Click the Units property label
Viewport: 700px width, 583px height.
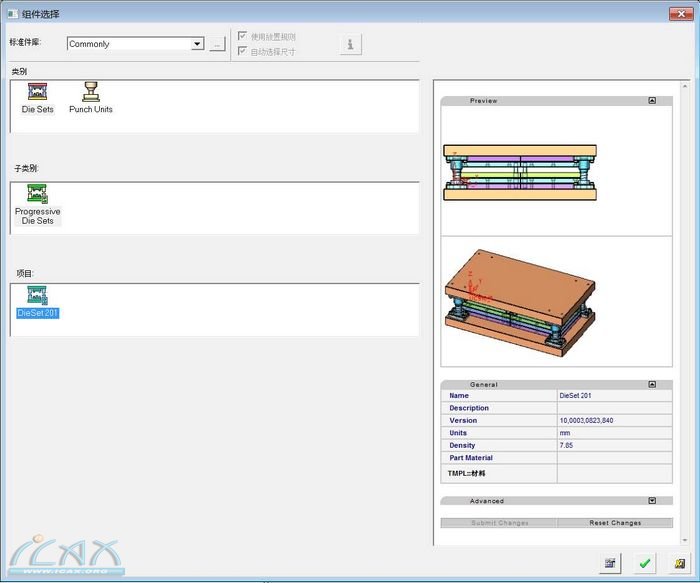[x=458, y=433]
